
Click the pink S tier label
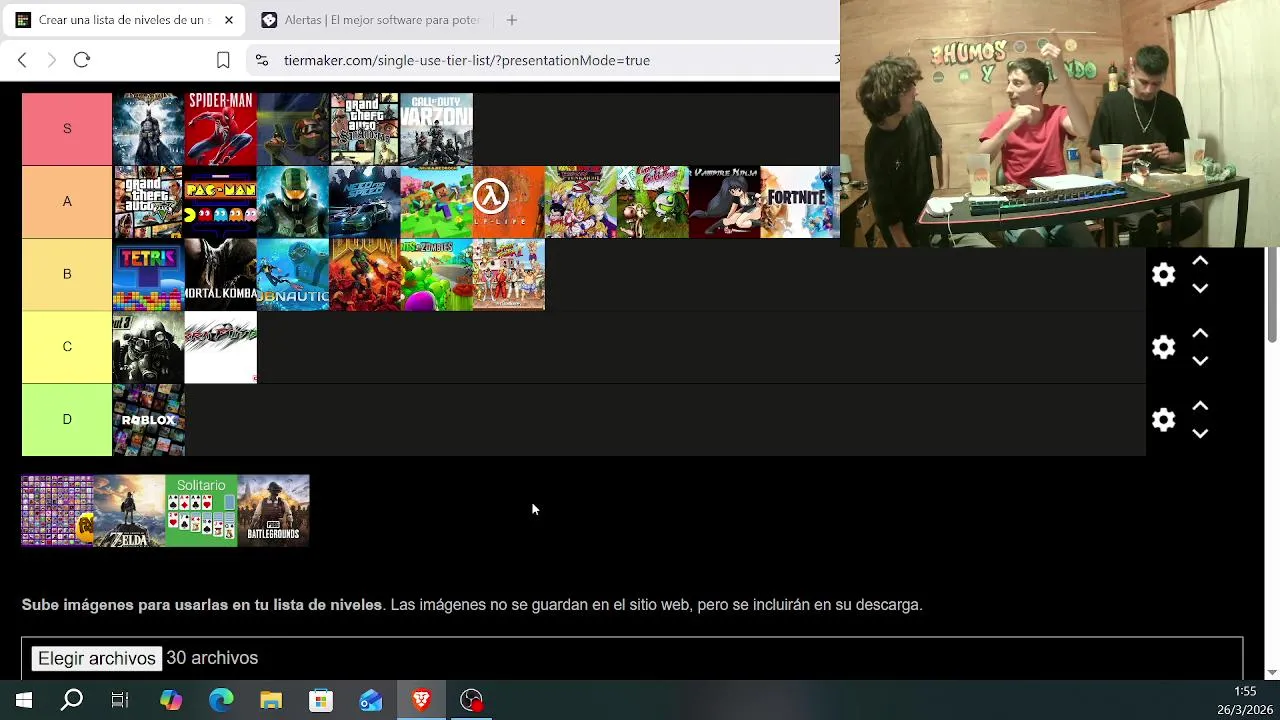pyautogui.click(x=67, y=129)
